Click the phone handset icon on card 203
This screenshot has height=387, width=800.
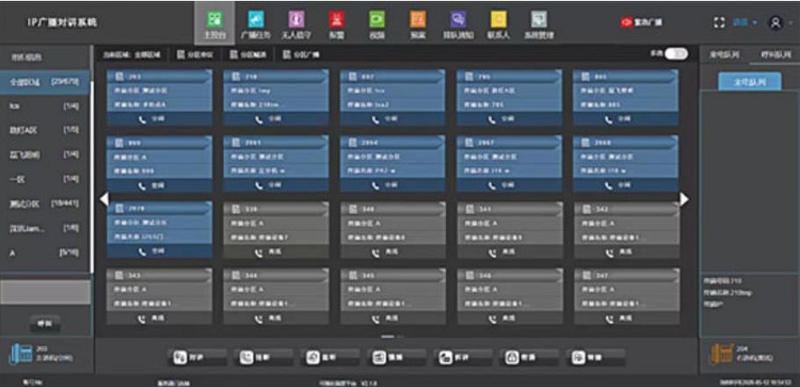pos(142,119)
